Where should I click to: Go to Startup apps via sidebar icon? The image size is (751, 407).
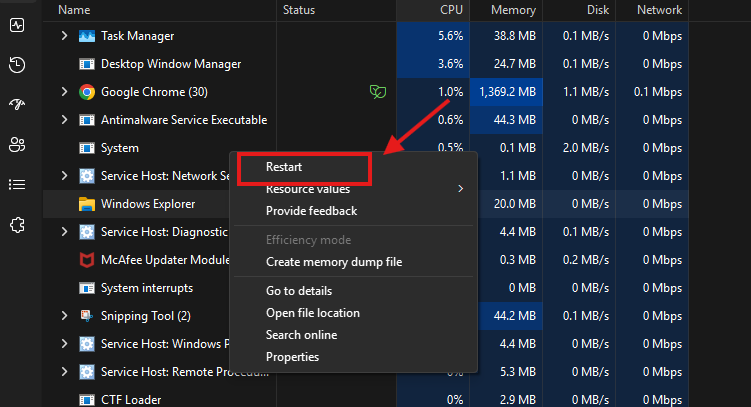tap(17, 105)
